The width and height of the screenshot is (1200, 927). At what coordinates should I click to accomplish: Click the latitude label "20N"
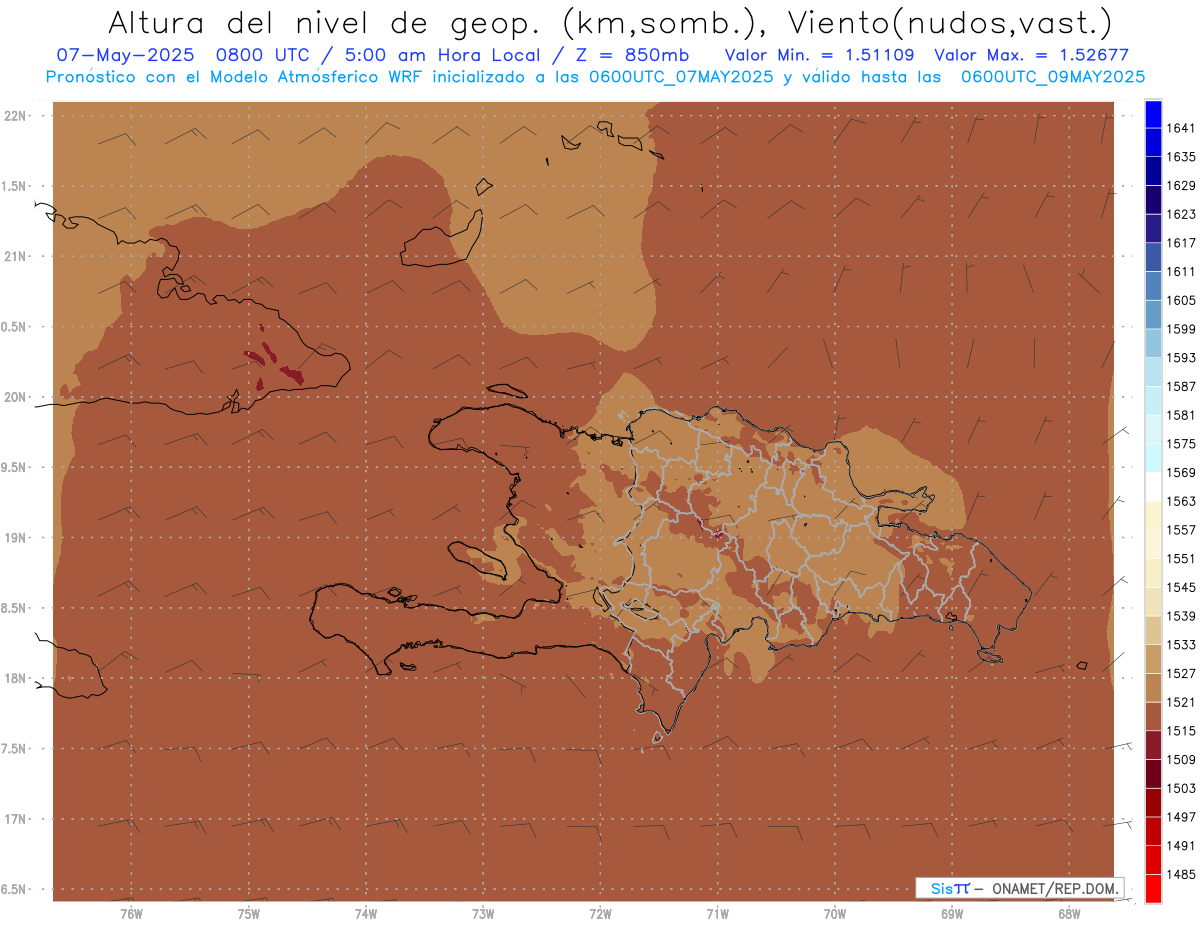click(15, 398)
